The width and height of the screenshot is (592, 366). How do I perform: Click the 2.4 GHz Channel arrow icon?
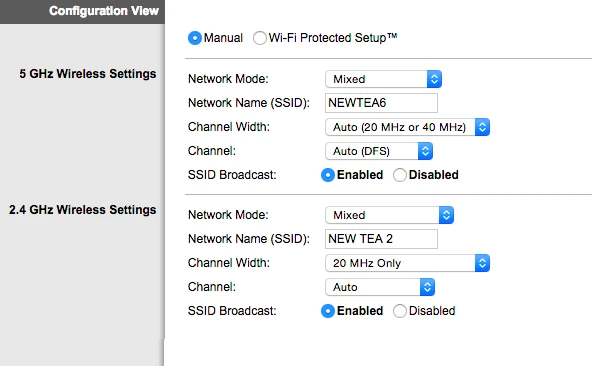click(427, 287)
